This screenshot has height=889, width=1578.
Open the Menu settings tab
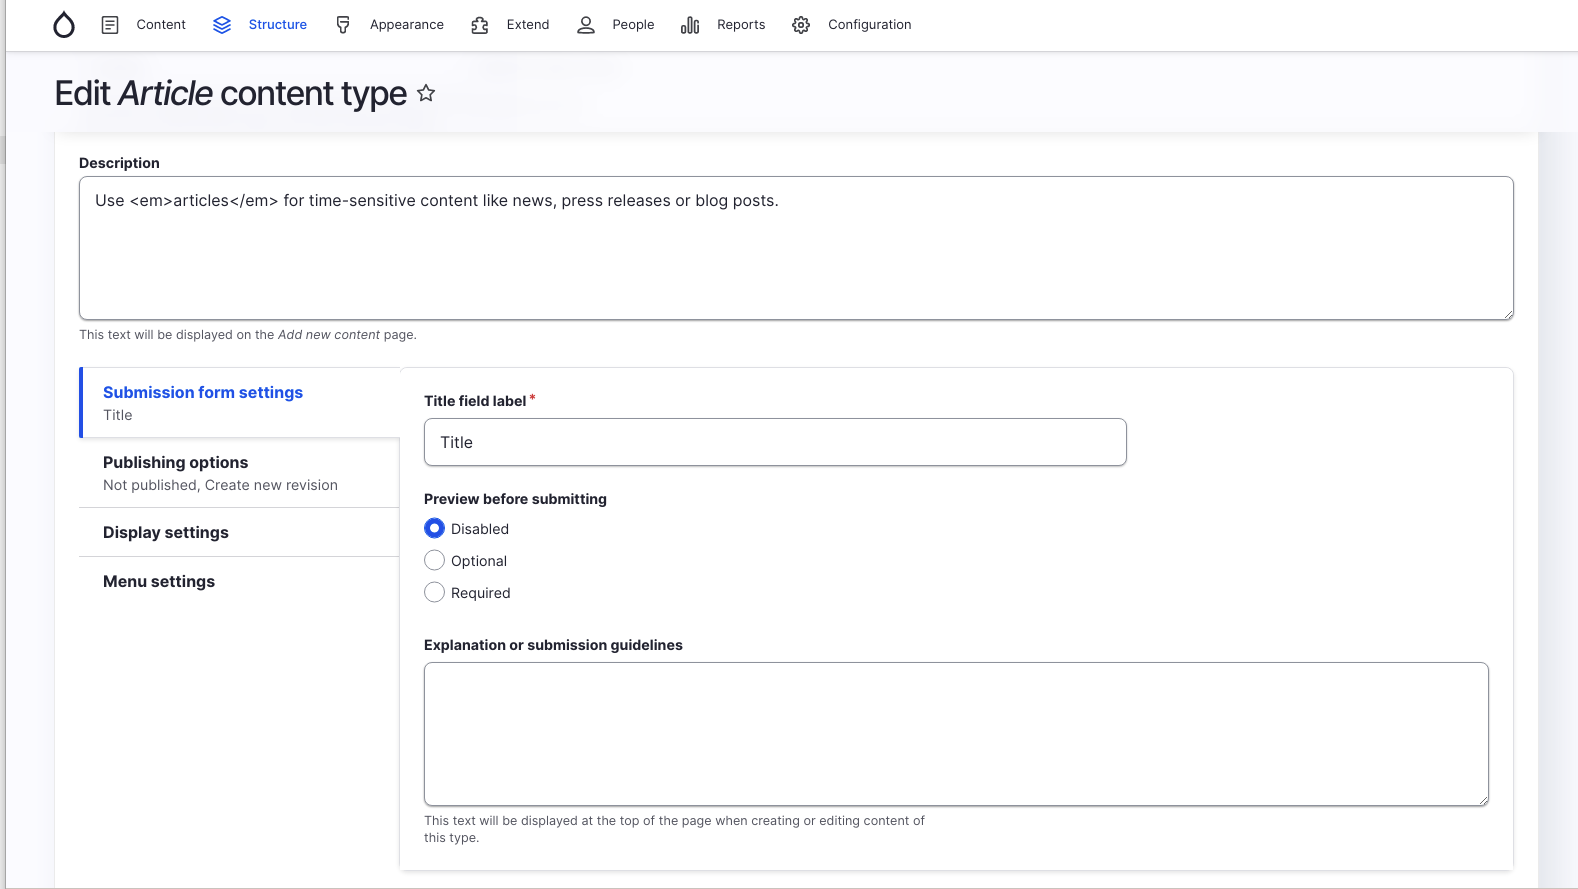tap(159, 581)
